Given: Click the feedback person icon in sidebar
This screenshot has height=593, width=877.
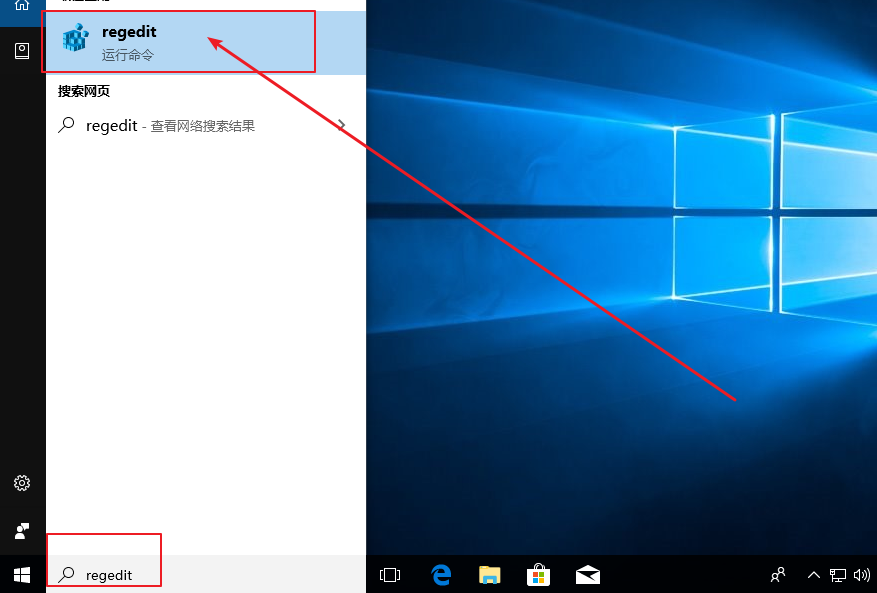Looking at the screenshot, I should click(21, 530).
